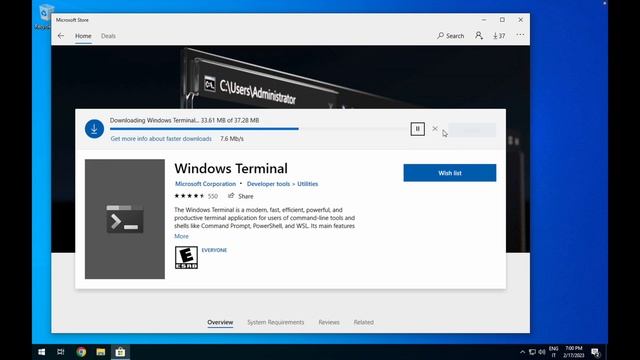The height and width of the screenshot is (360, 640).
Task: Expand the description with More
Action: point(181,236)
